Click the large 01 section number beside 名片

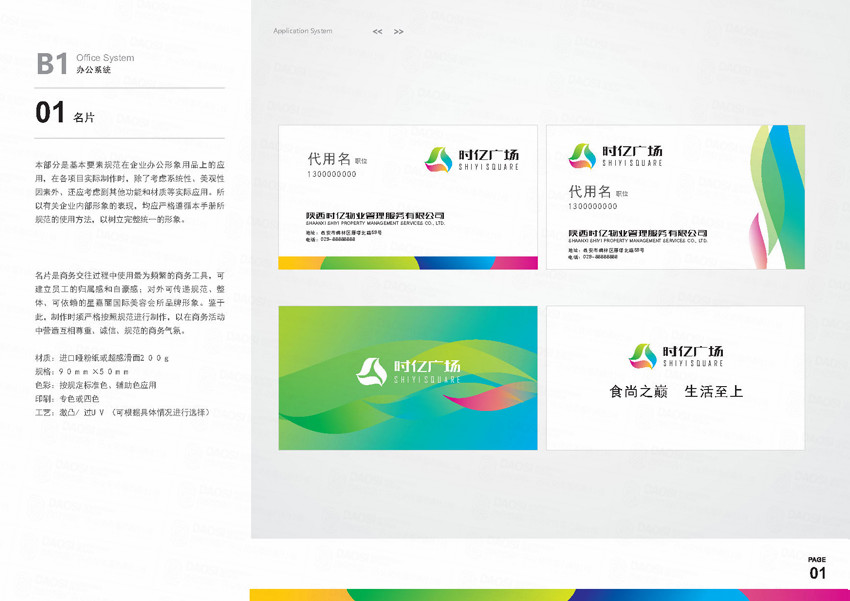(50, 113)
